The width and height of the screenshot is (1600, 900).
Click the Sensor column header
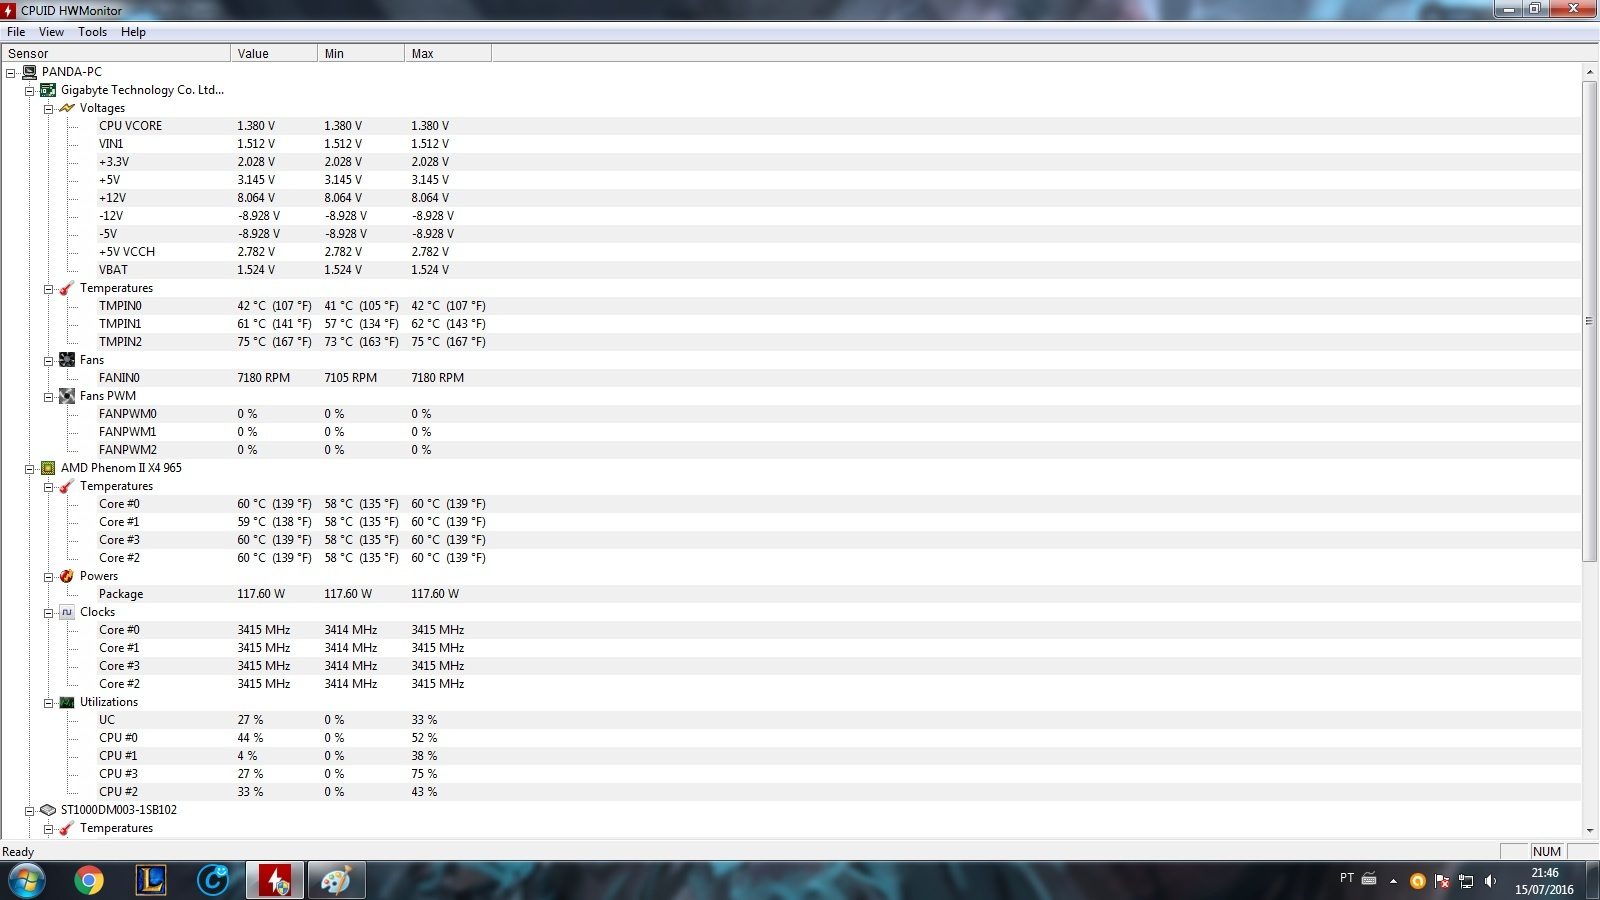pos(116,53)
